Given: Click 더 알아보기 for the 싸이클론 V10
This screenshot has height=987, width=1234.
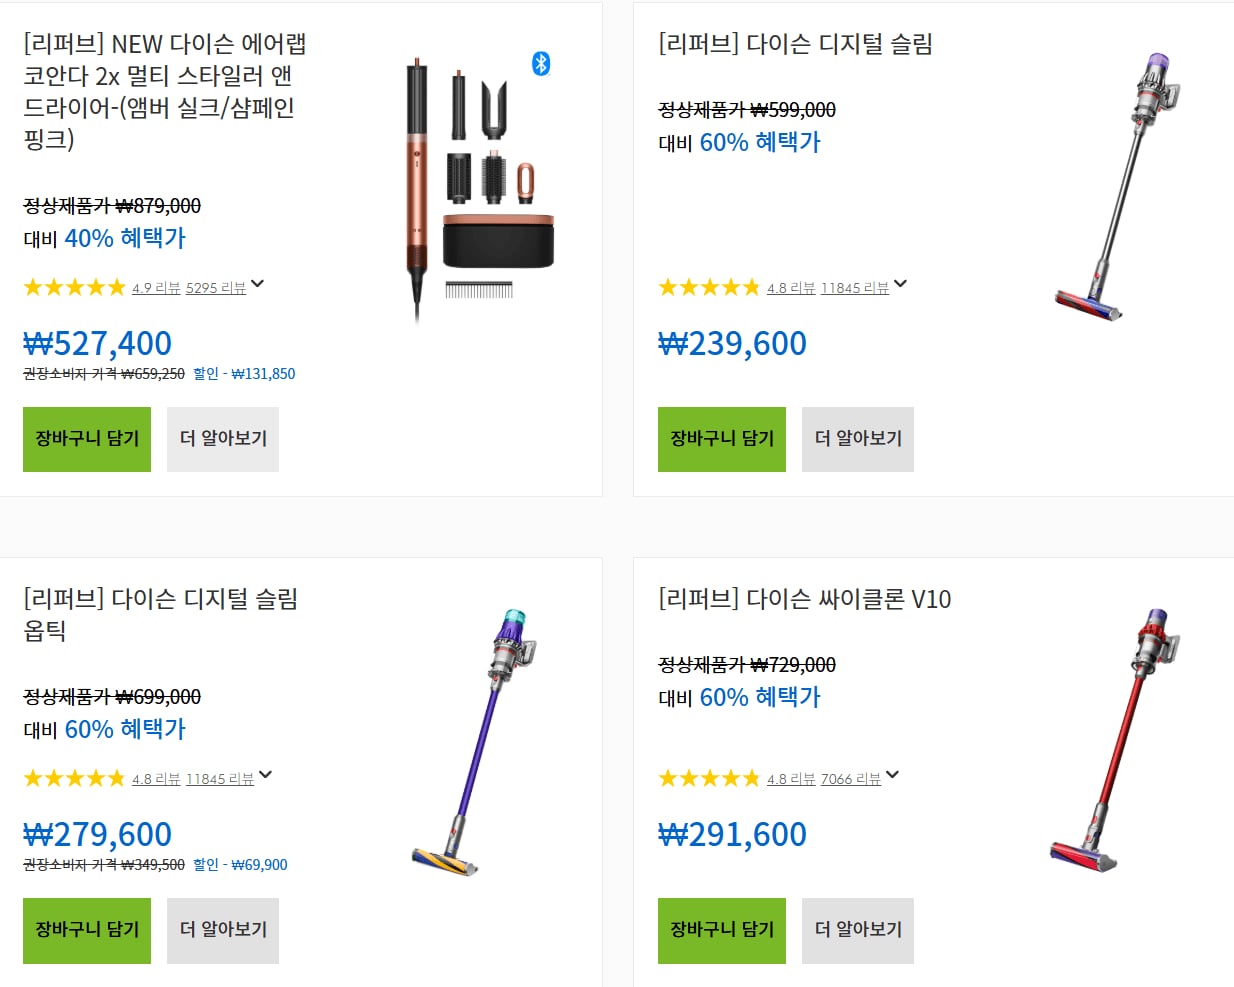Looking at the screenshot, I should point(858,931).
